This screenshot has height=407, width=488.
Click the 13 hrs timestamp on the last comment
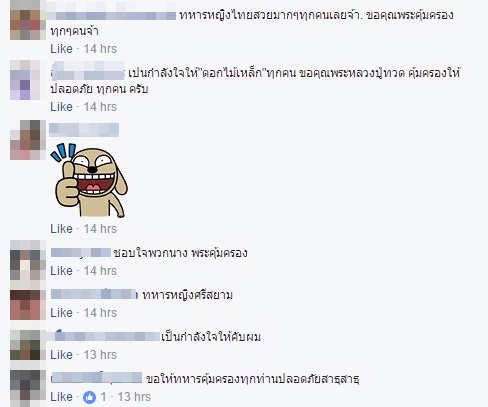[x=134, y=397]
